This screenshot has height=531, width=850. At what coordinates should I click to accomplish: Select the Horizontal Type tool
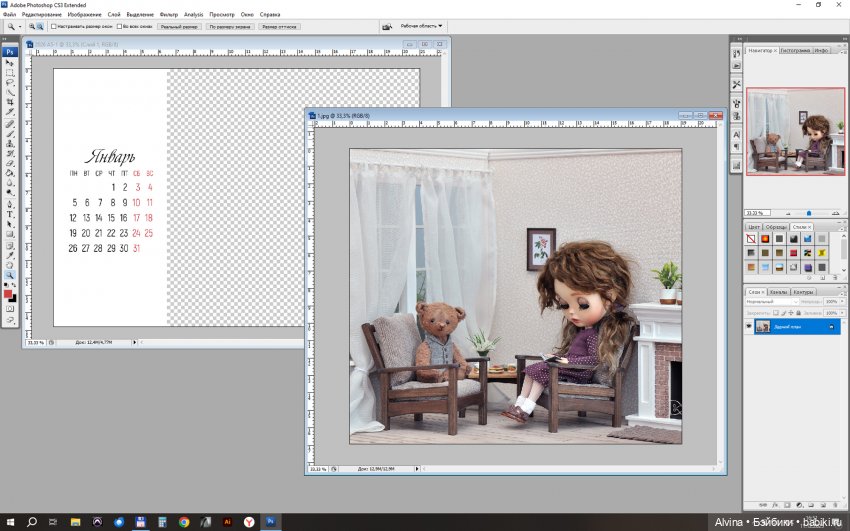pyautogui.click(x=10, y=214)
